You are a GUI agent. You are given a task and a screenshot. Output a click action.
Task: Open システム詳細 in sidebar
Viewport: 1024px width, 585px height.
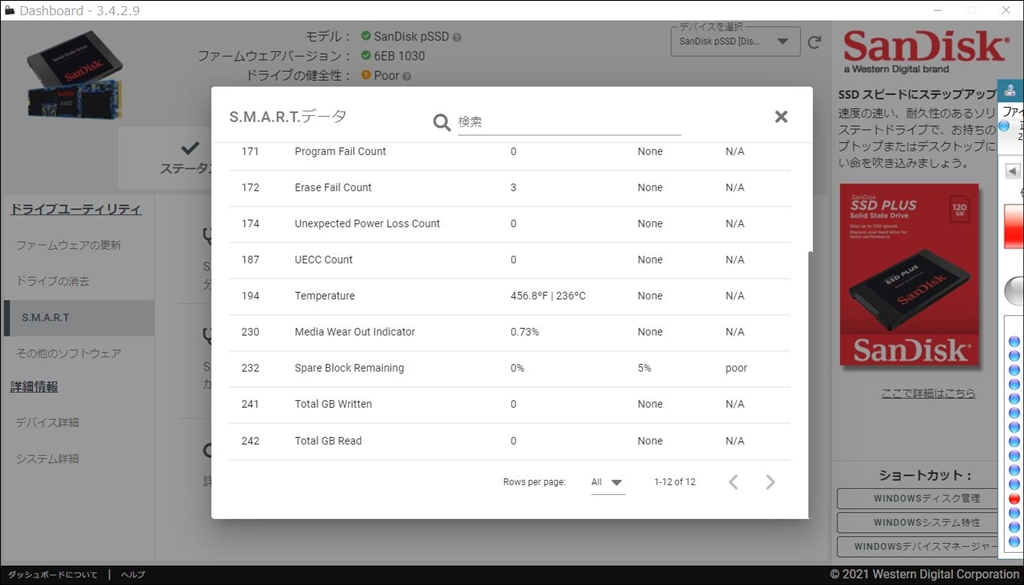tap(48, 458)
